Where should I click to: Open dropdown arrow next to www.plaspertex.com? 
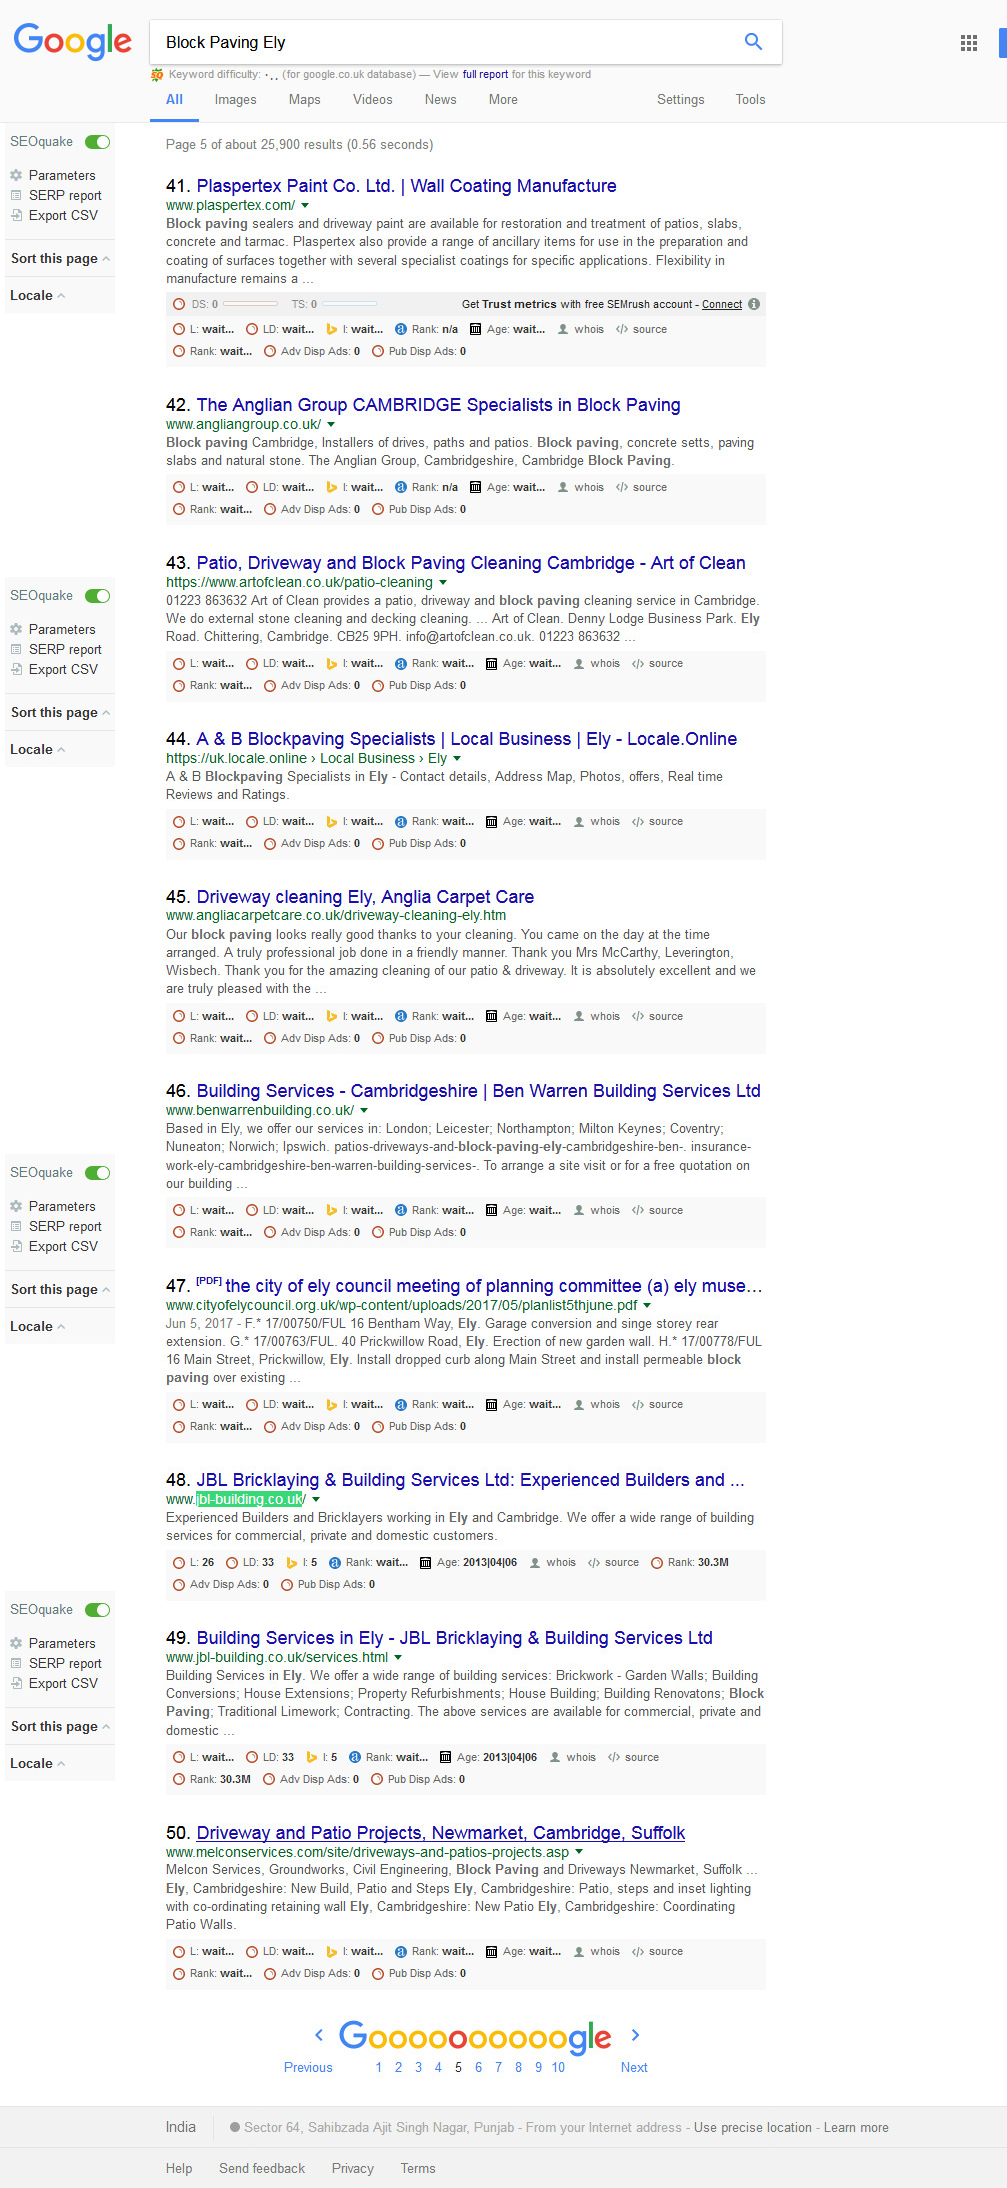click(x=306, y=206)
